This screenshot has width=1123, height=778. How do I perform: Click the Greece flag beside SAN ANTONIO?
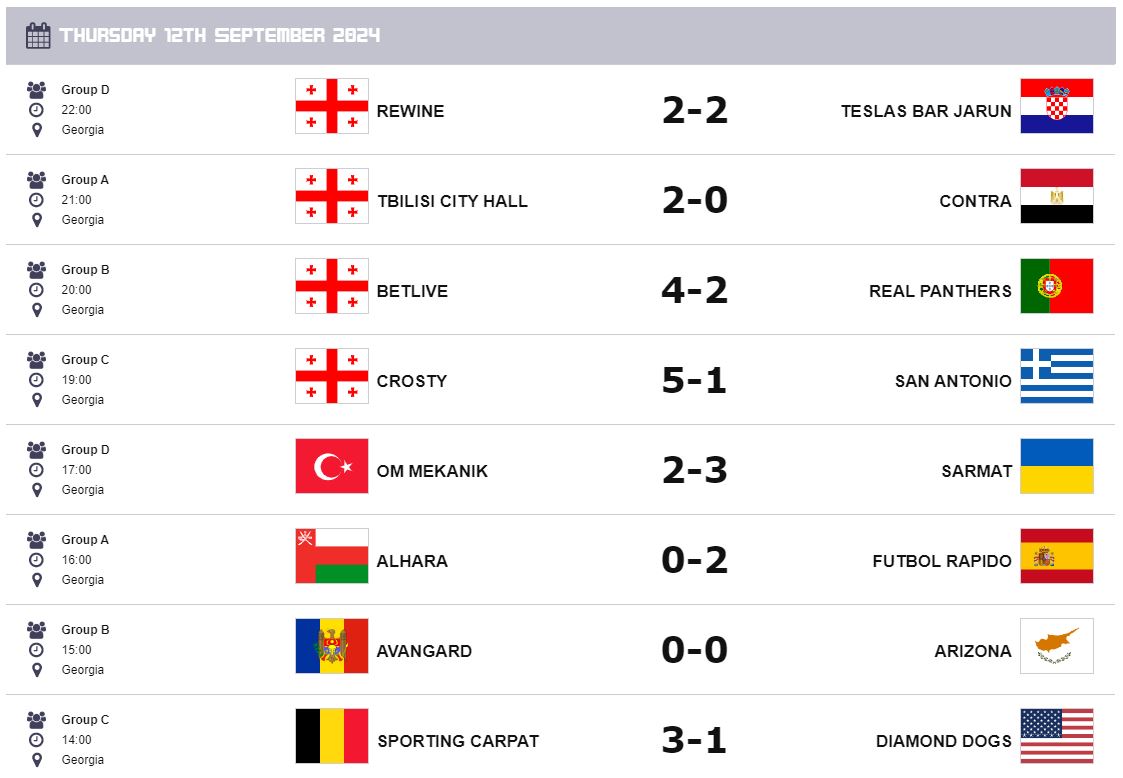pyautogui.click(x=1056, y=376)
